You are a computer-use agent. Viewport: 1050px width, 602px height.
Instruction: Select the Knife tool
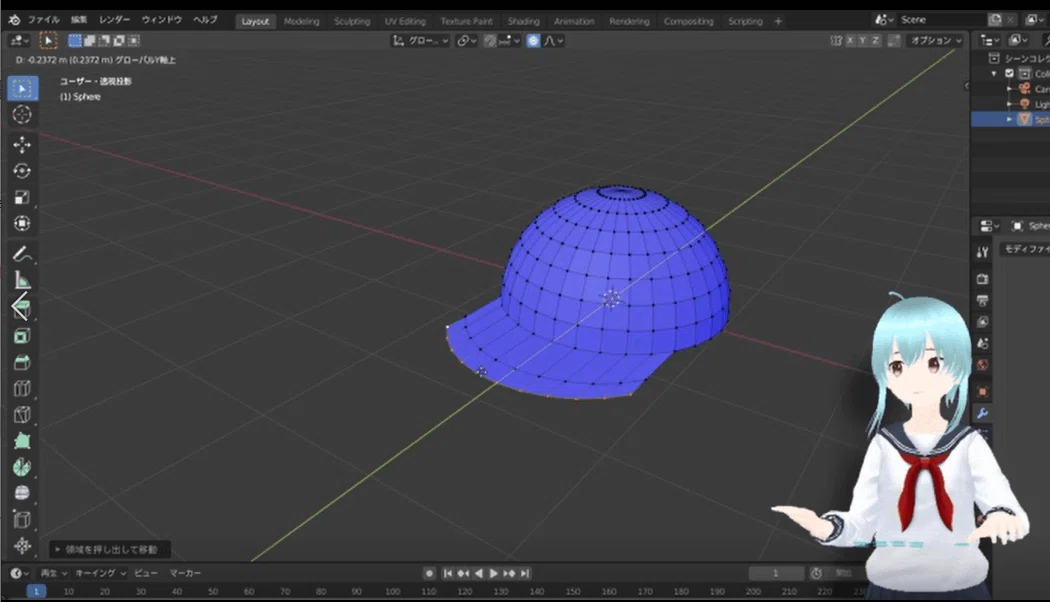tap(22, 415)
